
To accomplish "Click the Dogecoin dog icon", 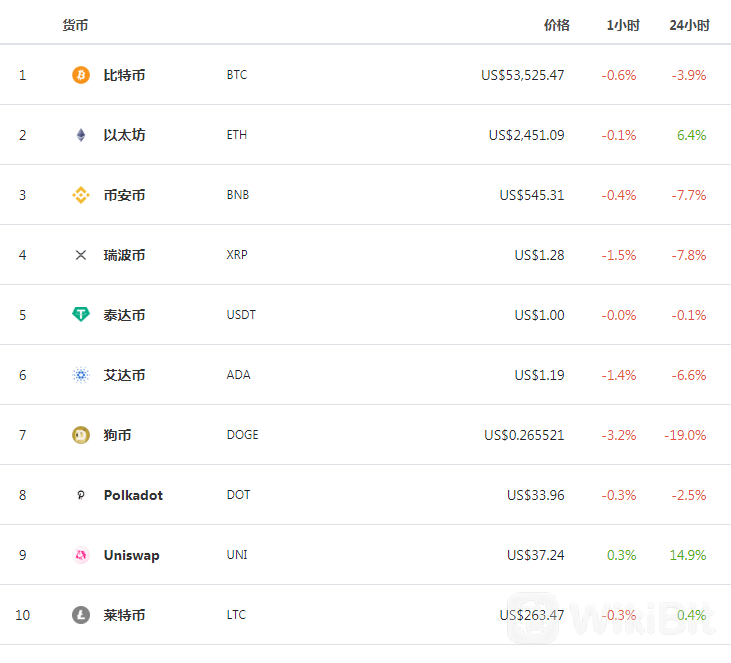I will pos(81,435).
